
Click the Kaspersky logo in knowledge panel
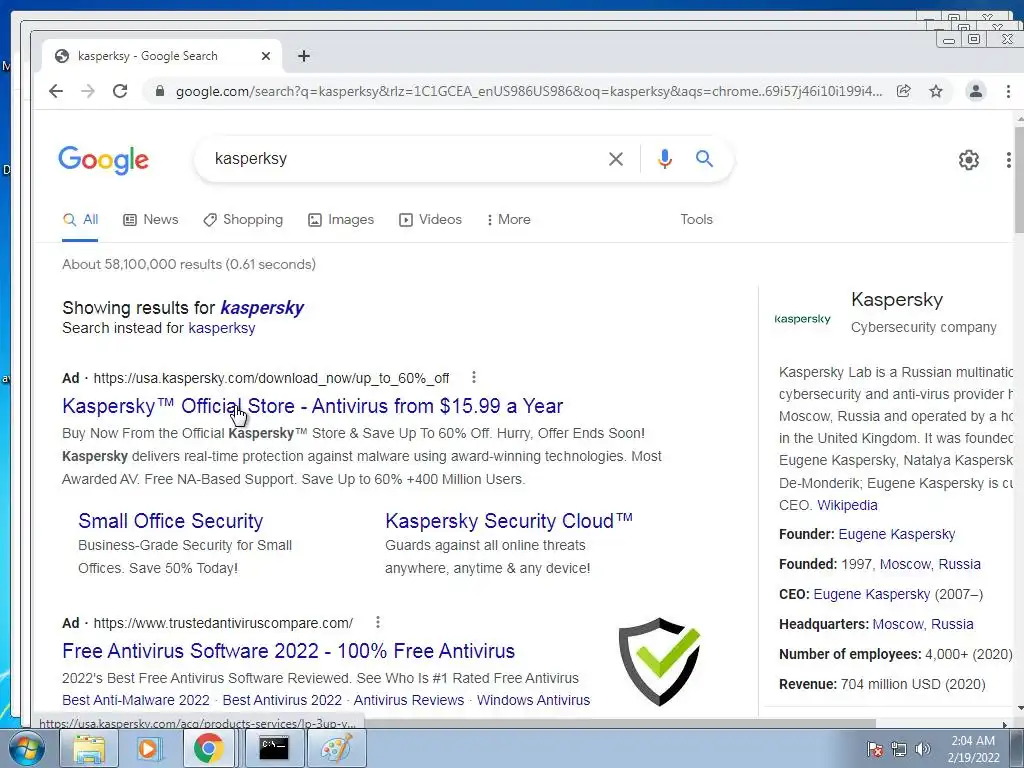(x=802, y=319)
